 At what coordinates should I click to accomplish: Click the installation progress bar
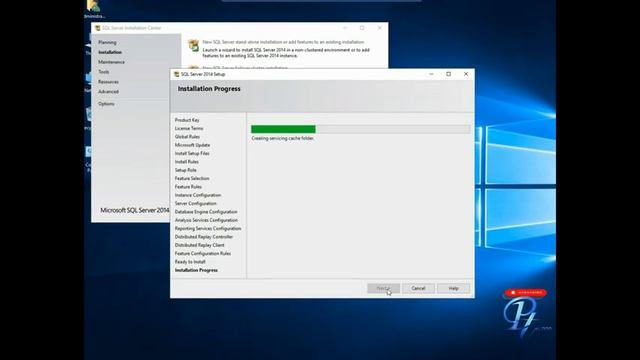(x=360, y=129)
